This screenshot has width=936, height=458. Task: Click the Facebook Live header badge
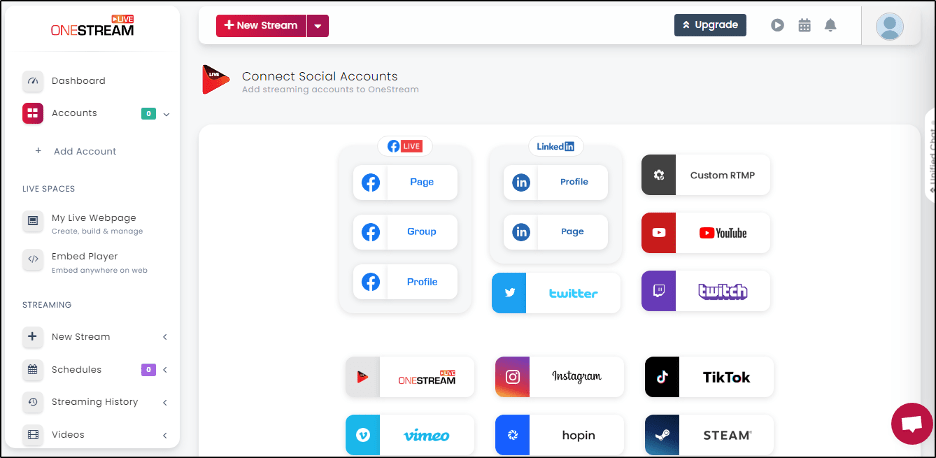coord(405,146)
